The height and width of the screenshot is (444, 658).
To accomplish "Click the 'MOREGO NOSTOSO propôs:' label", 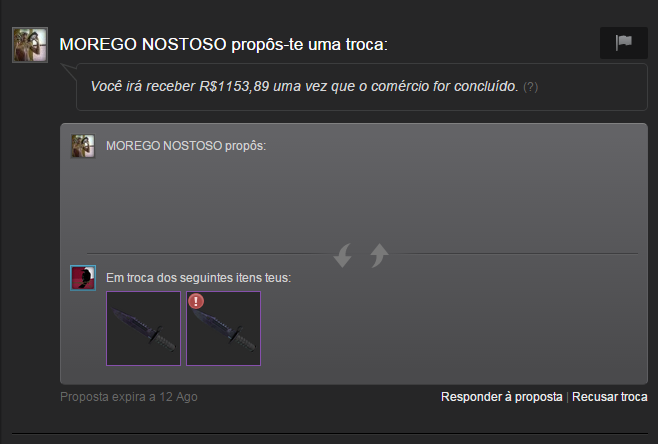I will (x=186, y=146).
